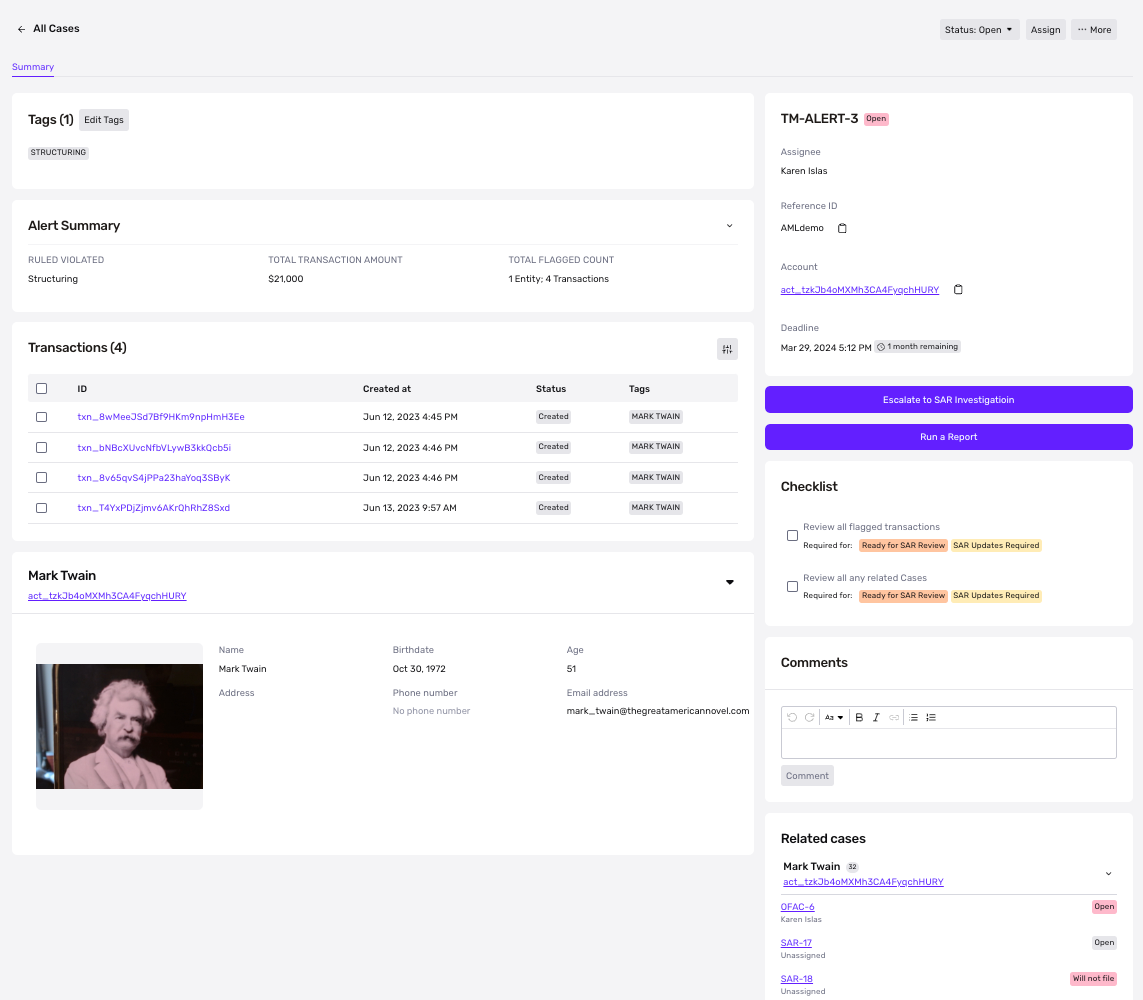This screenshot has width=1143, height=1000.
Task: Open account link in Related cases
Action: (863, 882)
